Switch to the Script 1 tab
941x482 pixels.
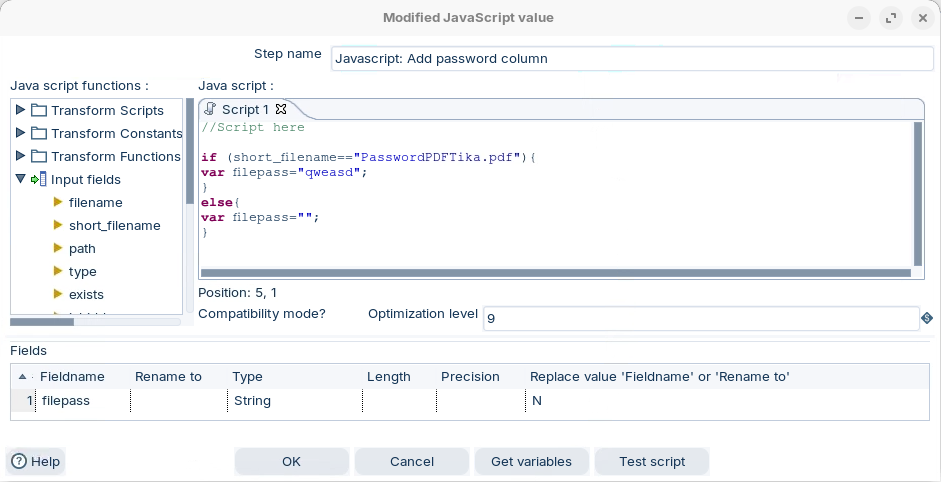tap(244, 109)
